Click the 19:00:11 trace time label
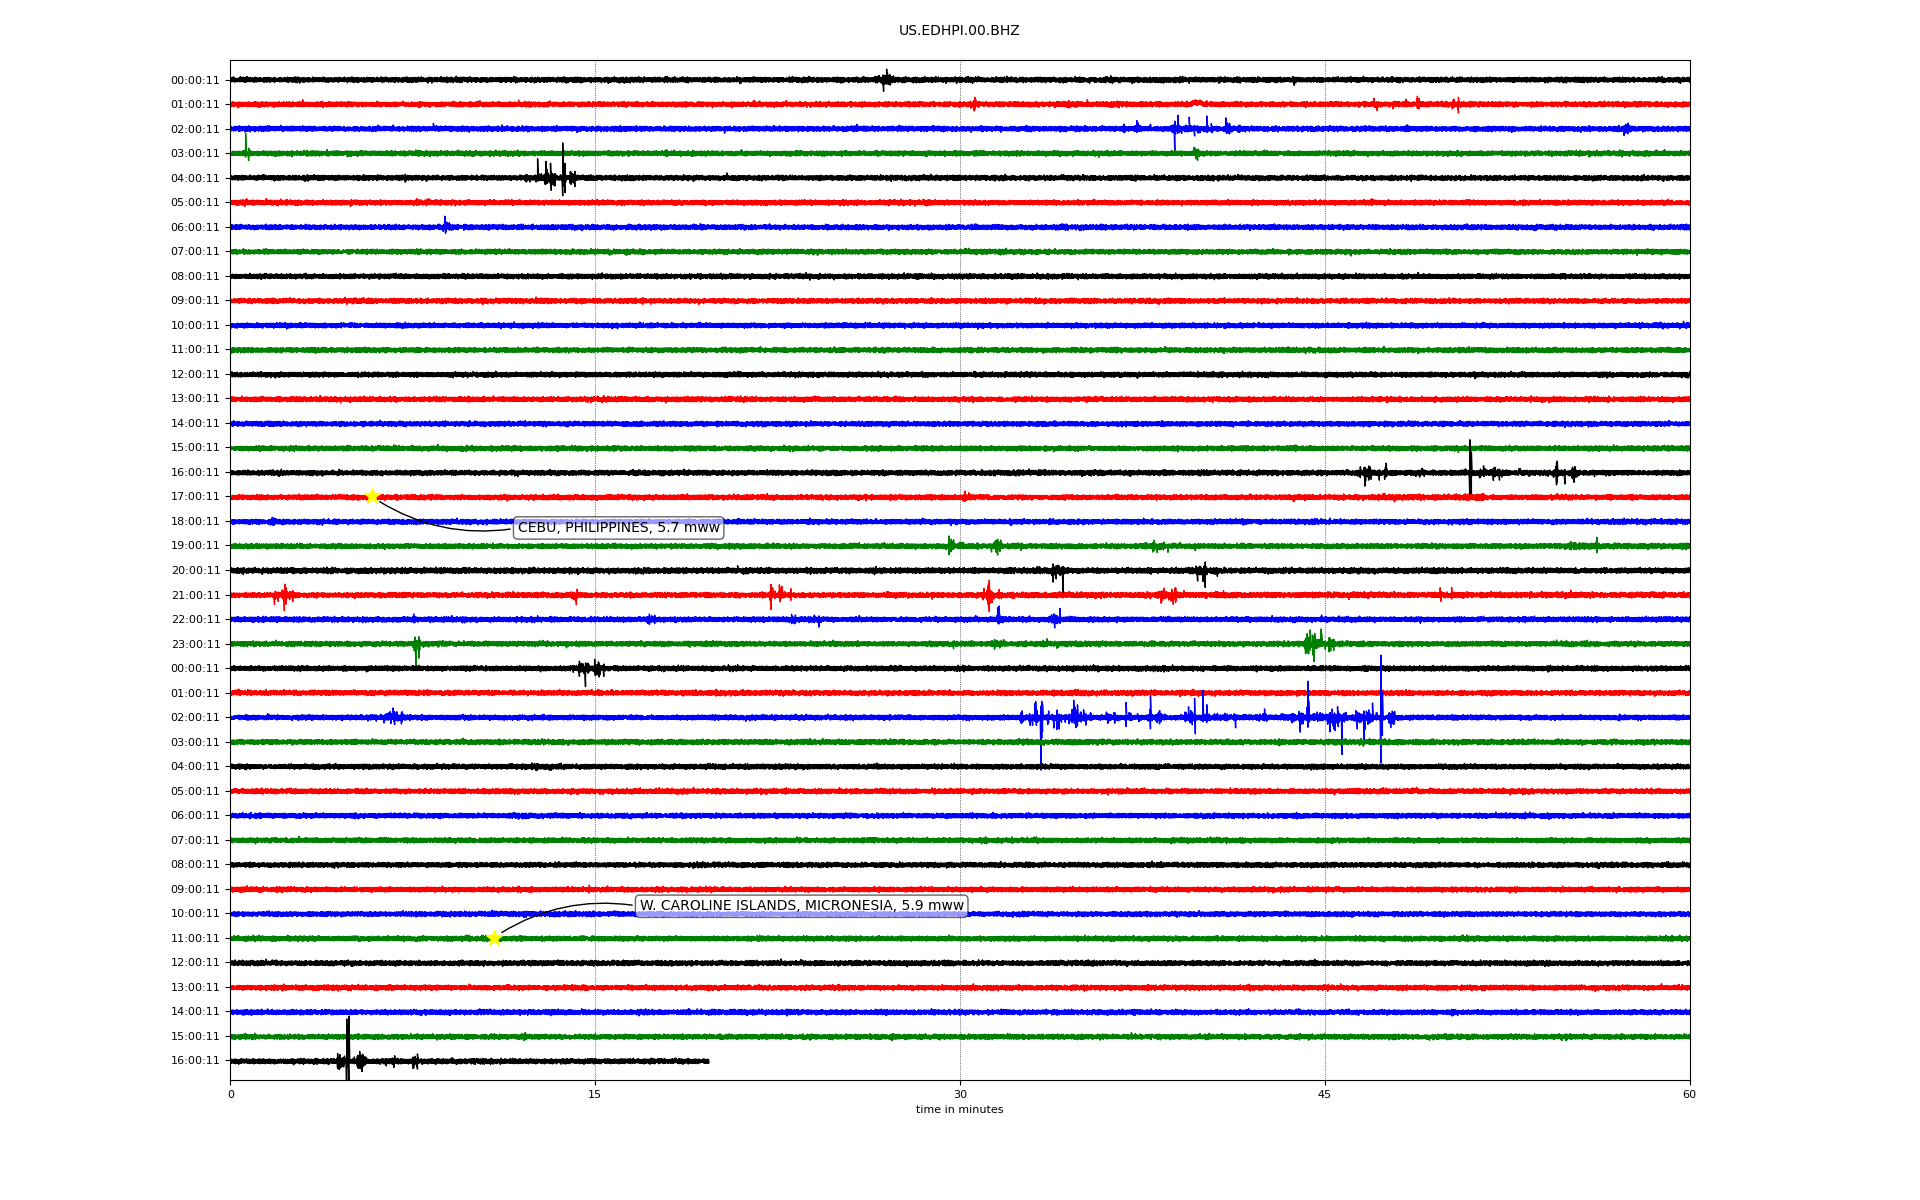This screenshot has height=1200, width=1920. [x=195, y=546]
